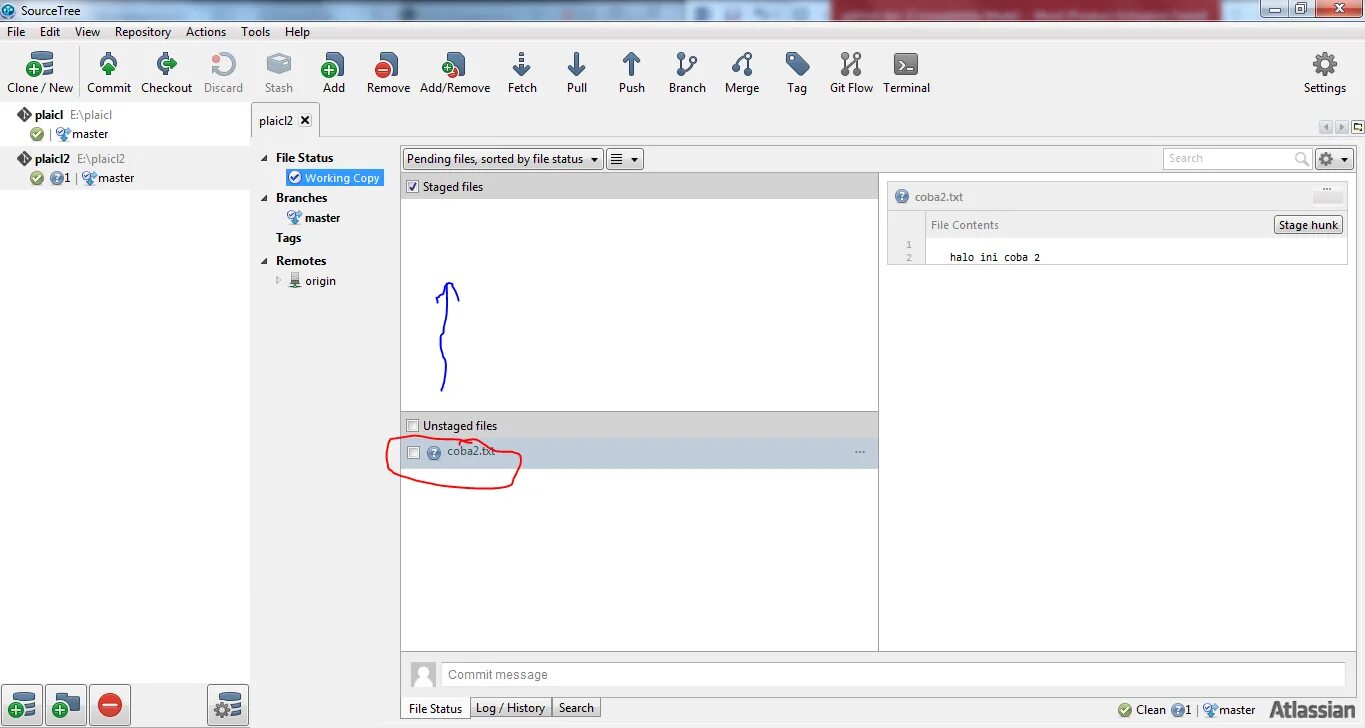
Task: Open the diff panel ellipsis menu
Action: pos(1327,190)
